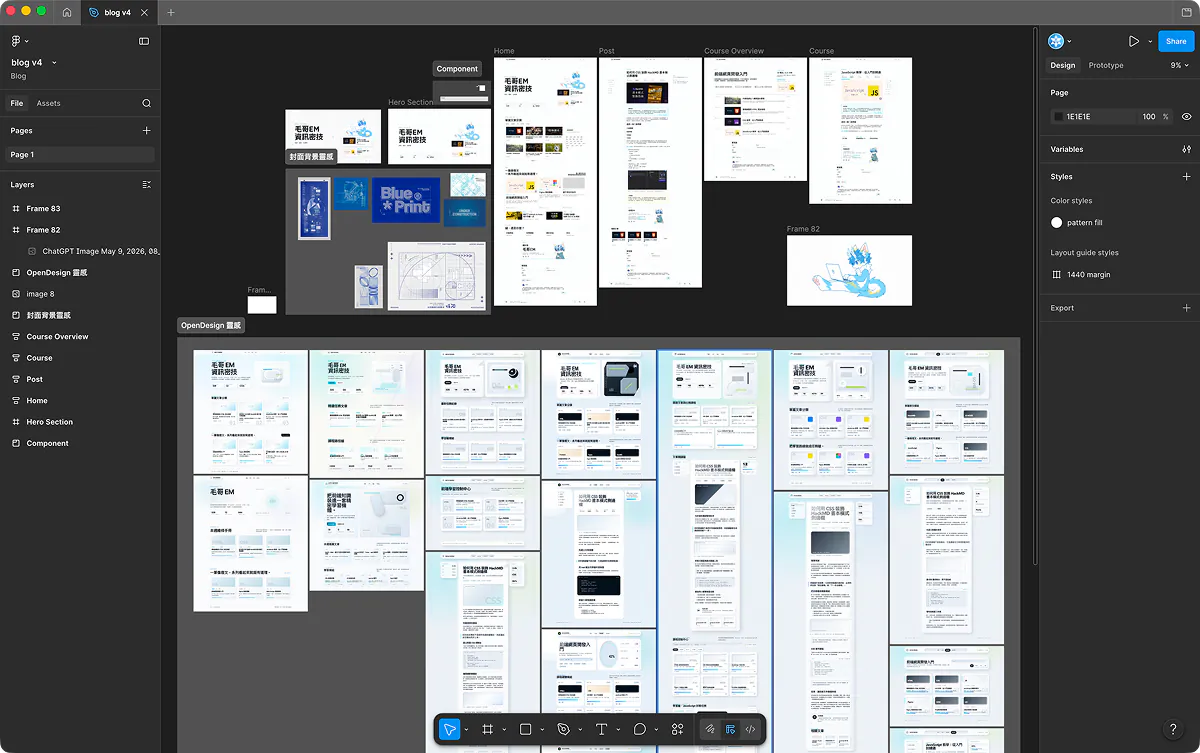This screenshot has width=1200, height=753.
Task: Select the Move tool in bottom toolbar
Action: point(449,730)
